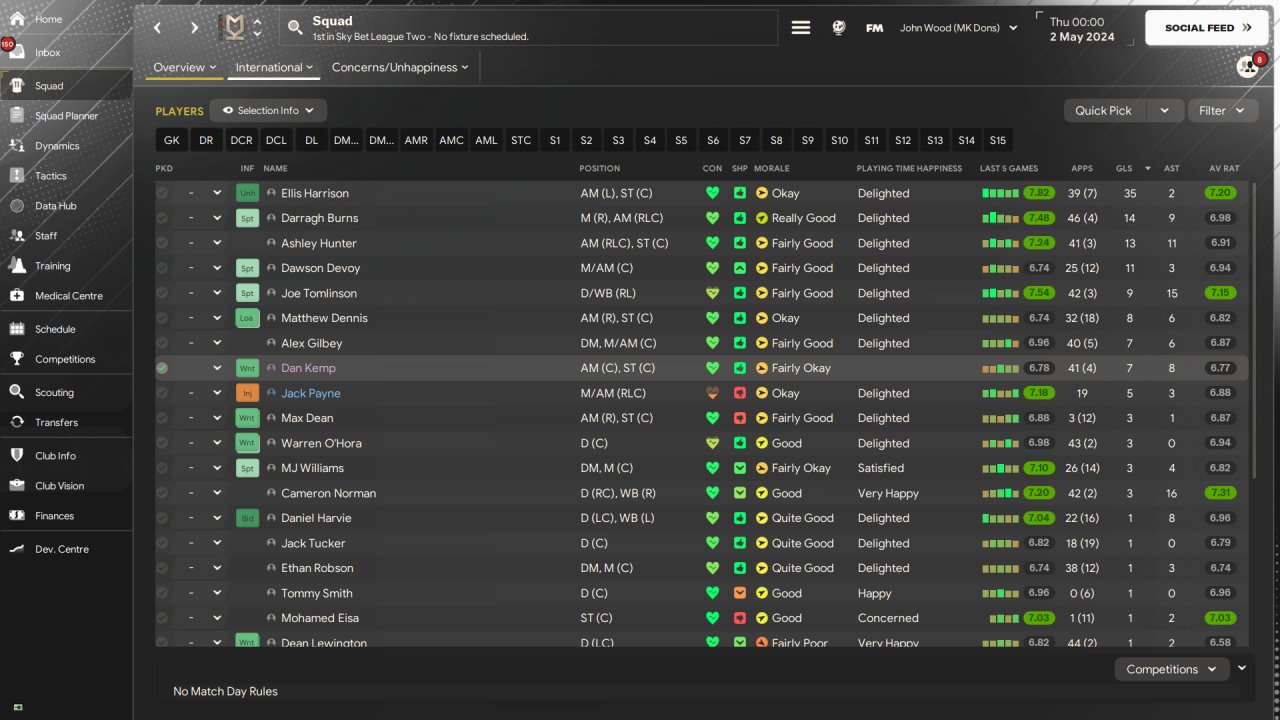Open the Home sidebar icon
The image size is (1280, 720).
pyautogui.click(x=17, y=19)
